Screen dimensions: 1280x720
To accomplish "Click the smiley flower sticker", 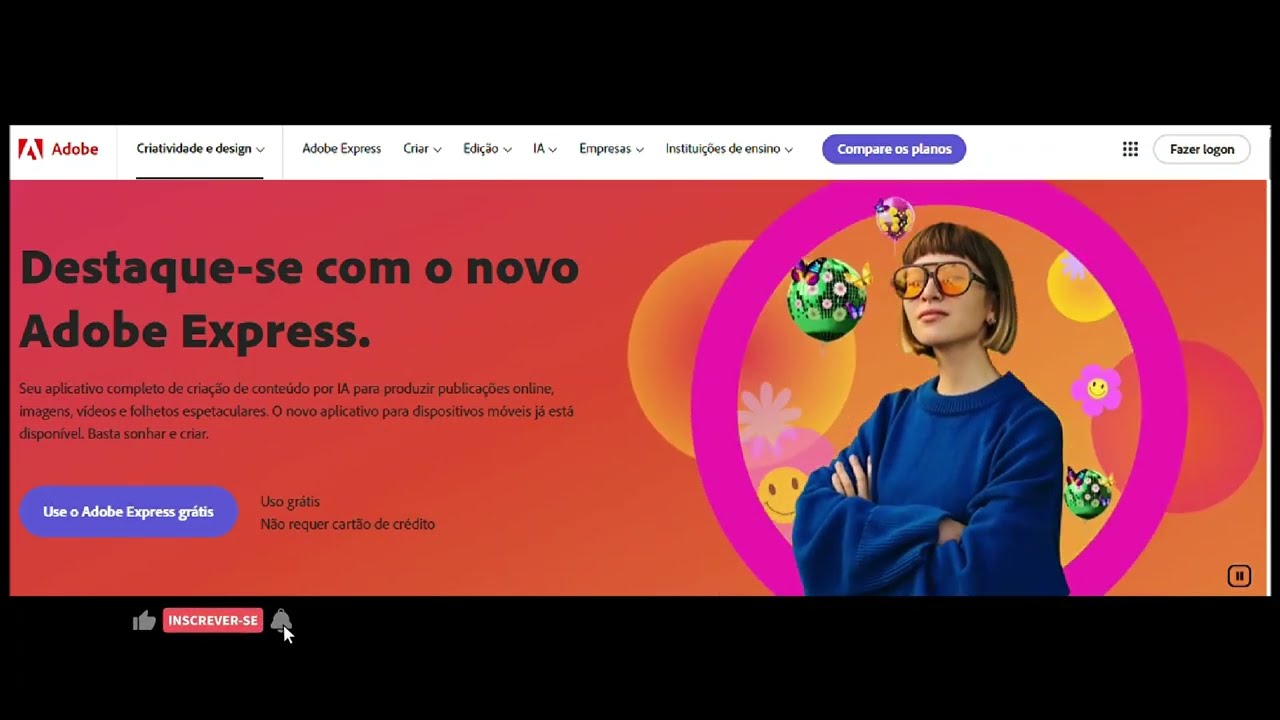I will [1097, 389].
